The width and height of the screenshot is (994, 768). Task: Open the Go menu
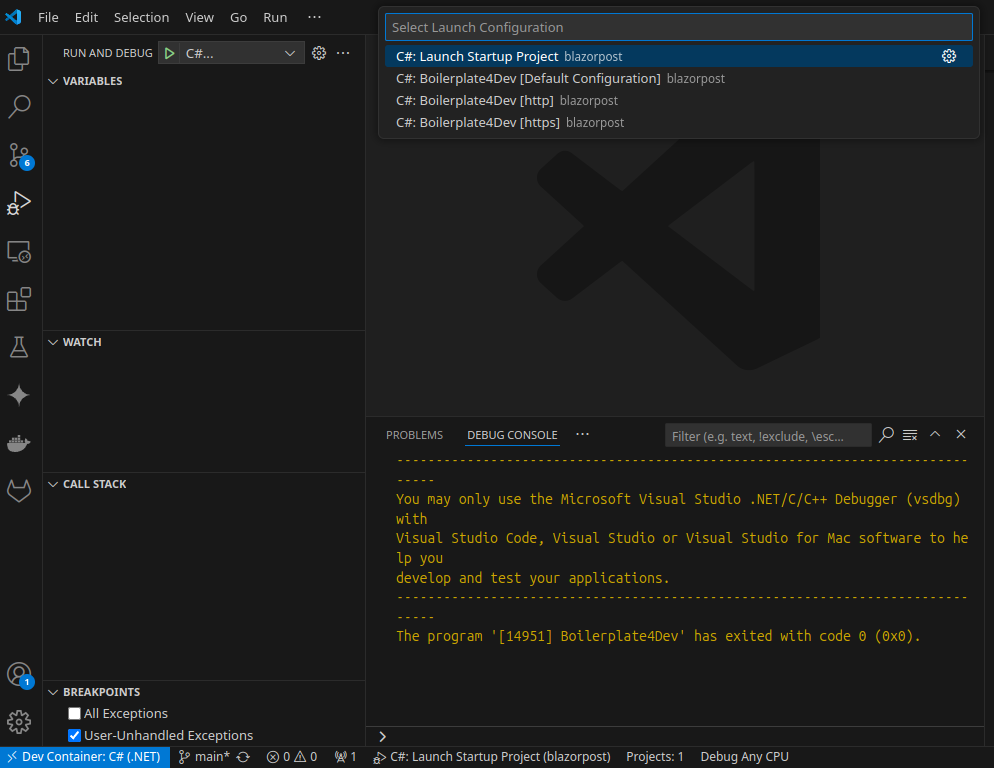coord(238,17)
